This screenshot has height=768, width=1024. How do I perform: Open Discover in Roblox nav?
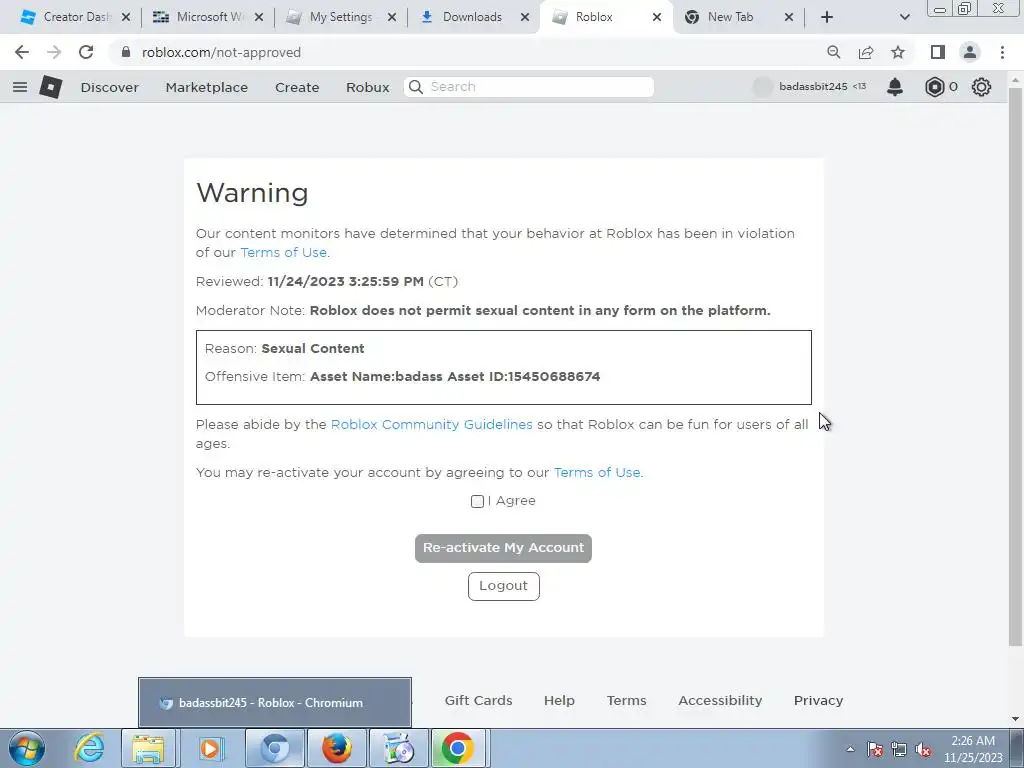coord(110,87)
